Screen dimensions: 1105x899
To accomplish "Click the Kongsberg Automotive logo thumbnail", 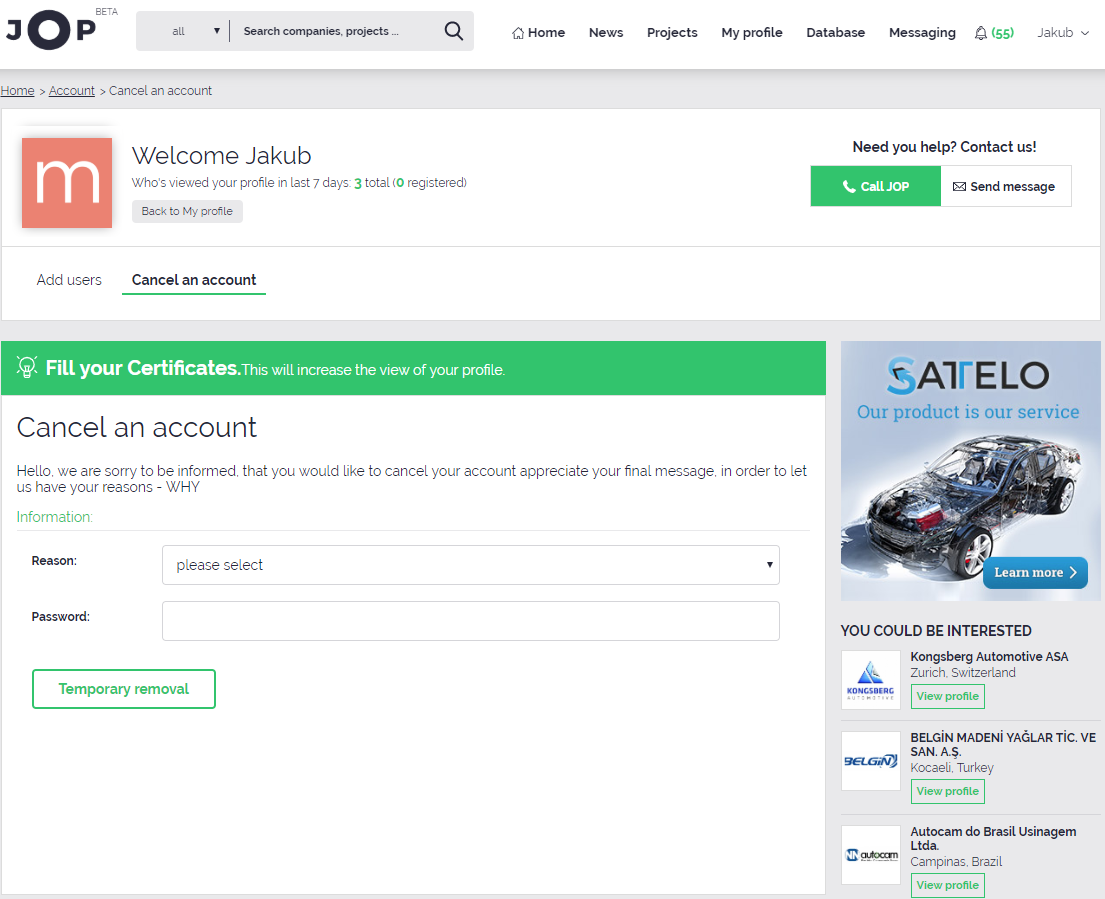I will (x=870, y=679).
